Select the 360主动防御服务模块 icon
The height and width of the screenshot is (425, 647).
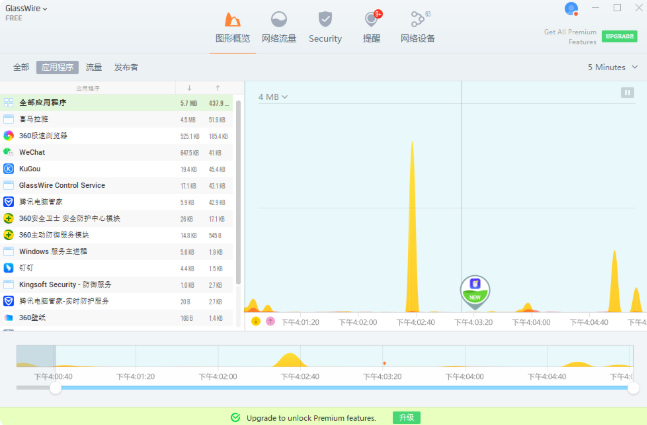[x=8, y=235]
